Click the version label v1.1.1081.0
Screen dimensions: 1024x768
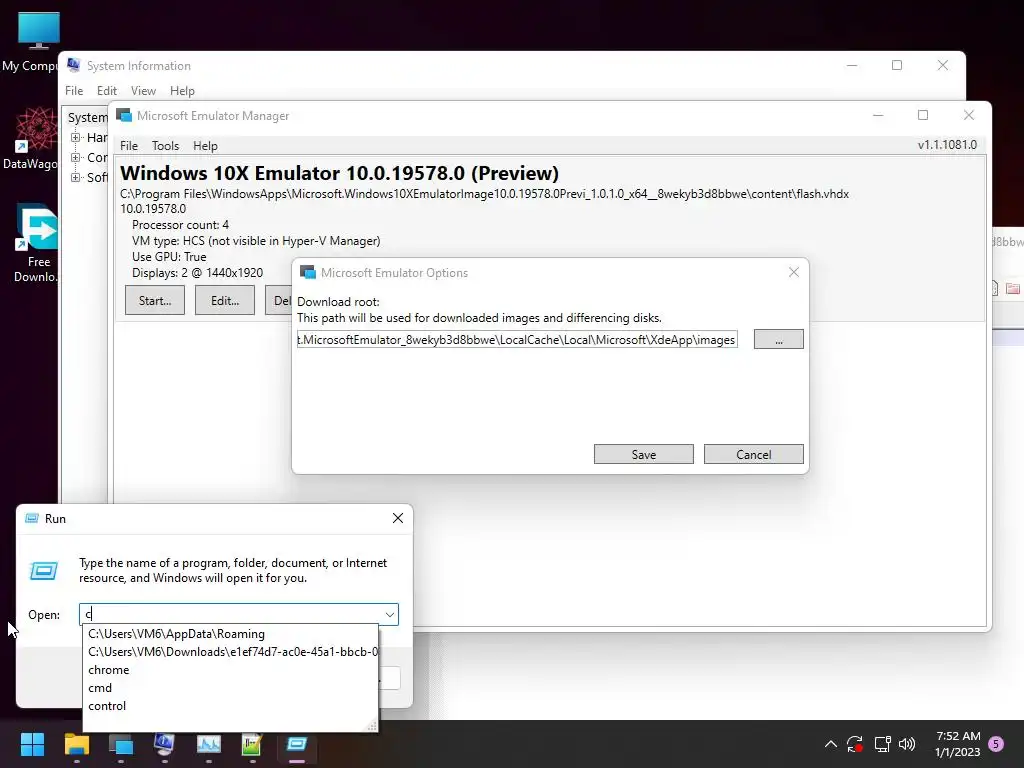tap(947, 145)
